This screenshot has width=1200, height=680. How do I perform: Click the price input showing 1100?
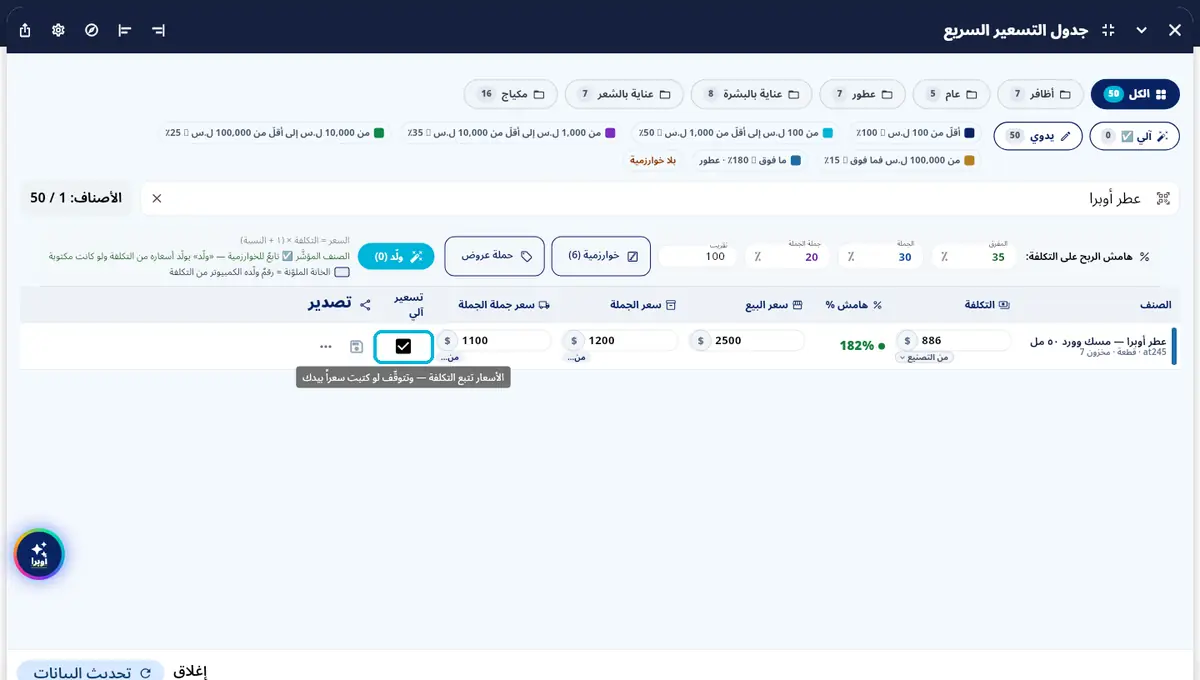[493, 340]
